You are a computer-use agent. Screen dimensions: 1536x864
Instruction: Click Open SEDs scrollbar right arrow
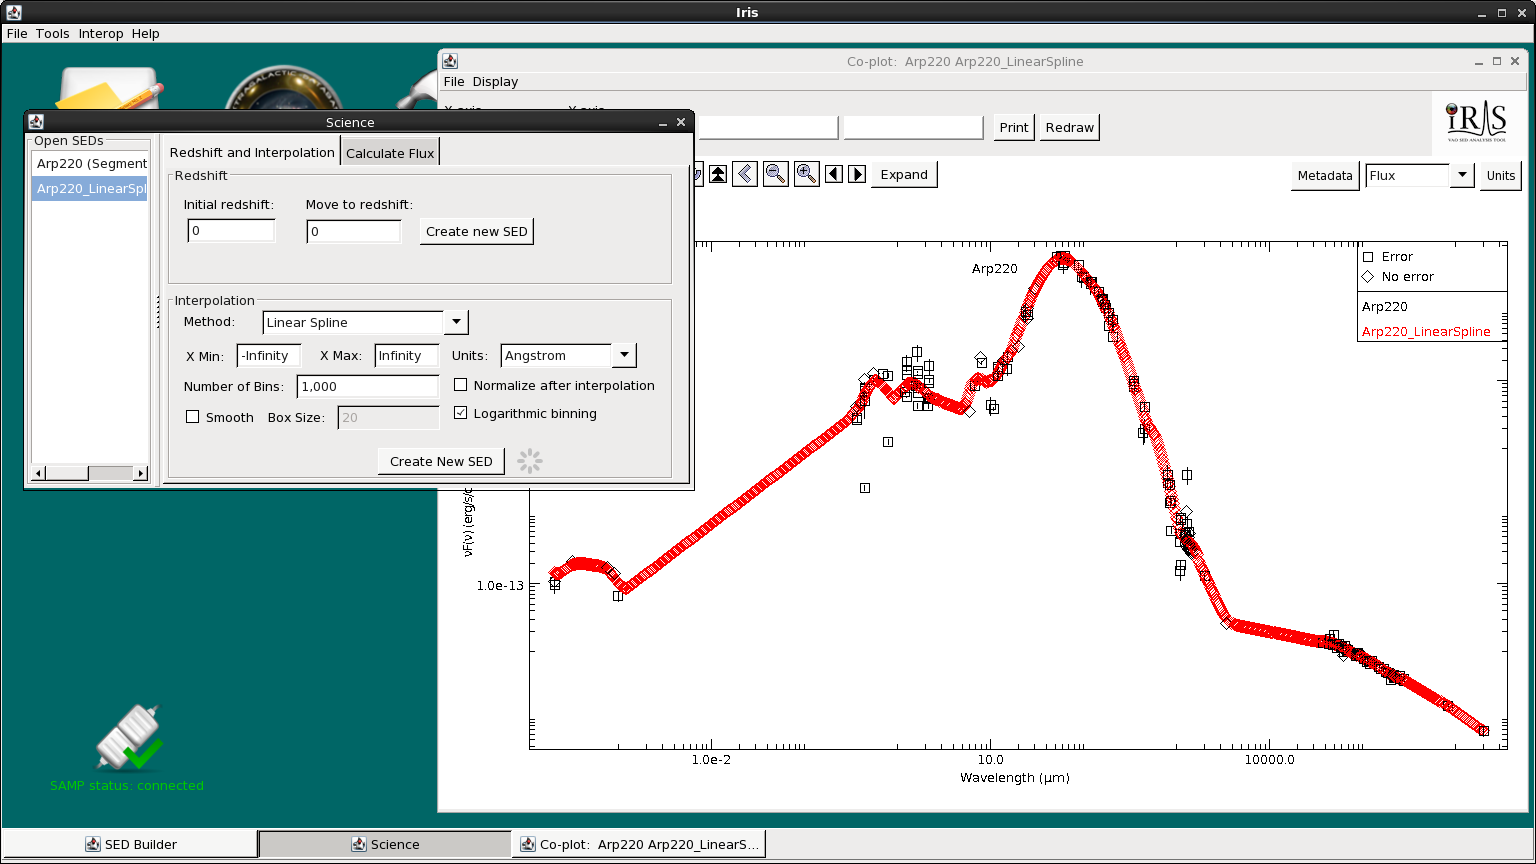141,473
